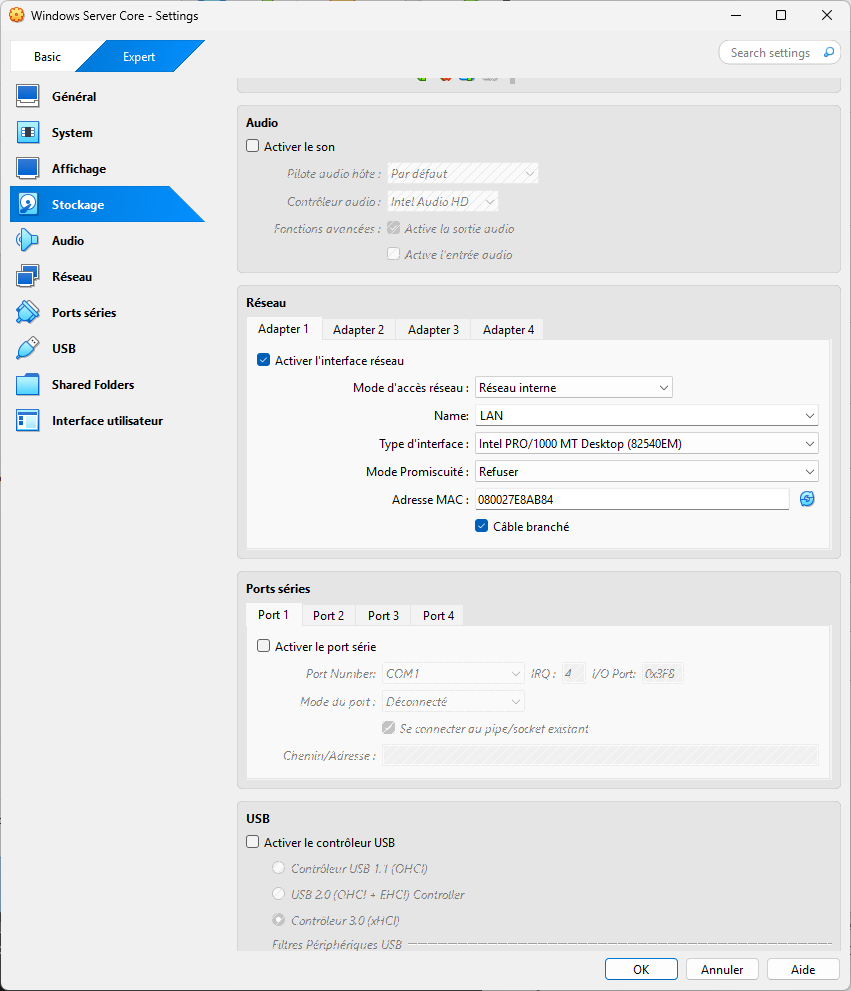Image resolution: width=851 pixels, height=991 pixels.
Task: Select the Adapter 1 tab
Action: pyautogui.click(x=283, y=329)
